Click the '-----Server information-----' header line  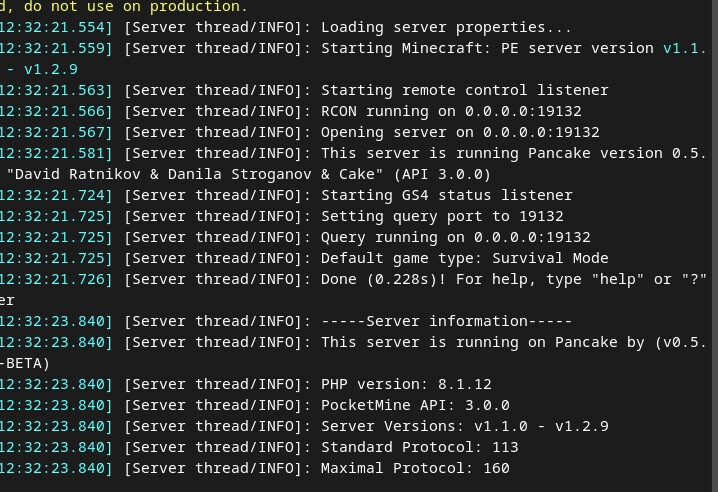pyautogui.click(x=446, y=322)
